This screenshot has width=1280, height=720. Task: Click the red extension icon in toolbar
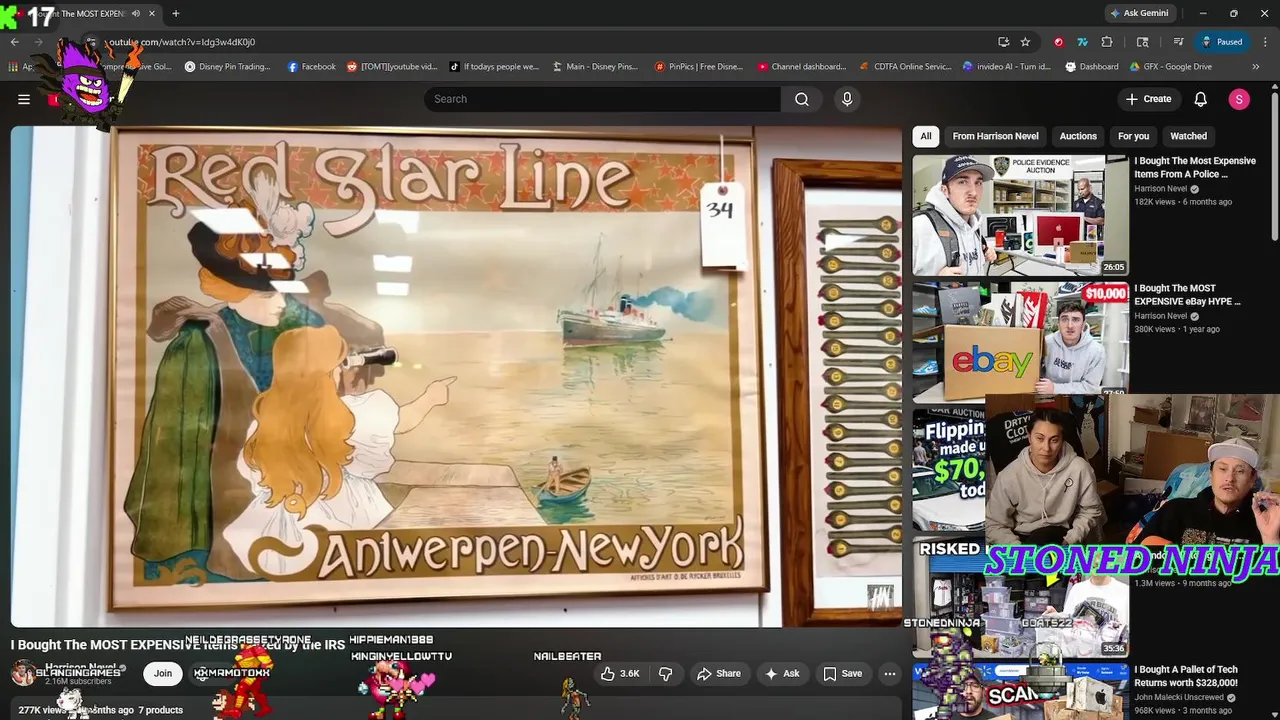[x=1058, y=42]
